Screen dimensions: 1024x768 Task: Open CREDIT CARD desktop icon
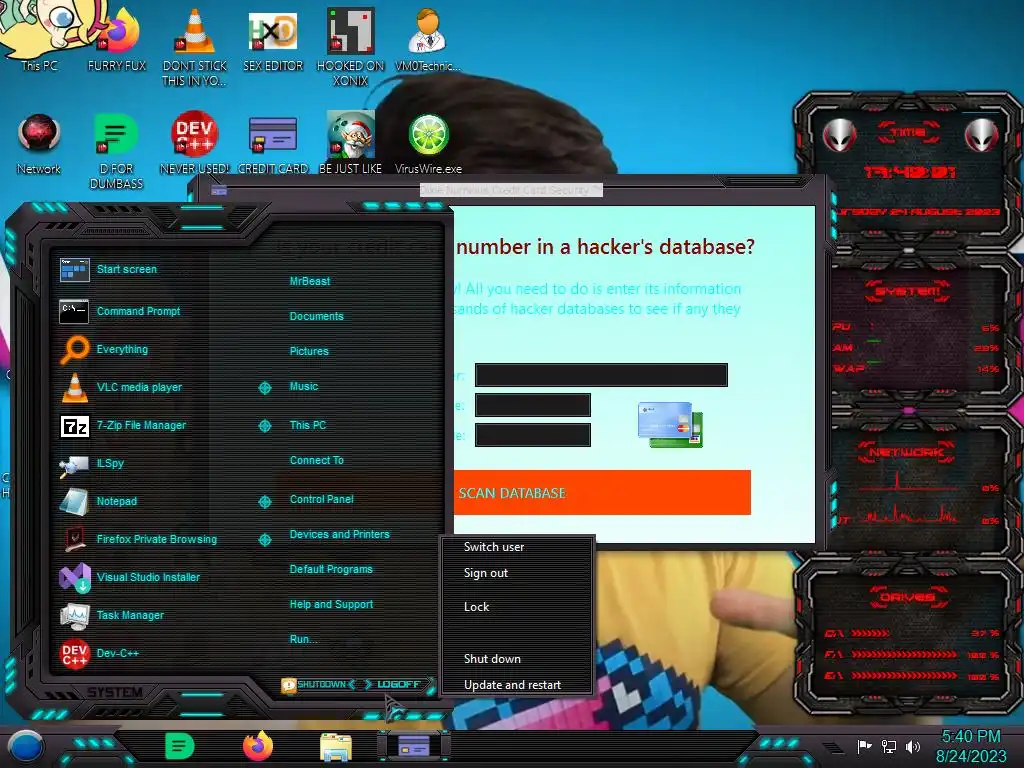[x=273, y=144]
